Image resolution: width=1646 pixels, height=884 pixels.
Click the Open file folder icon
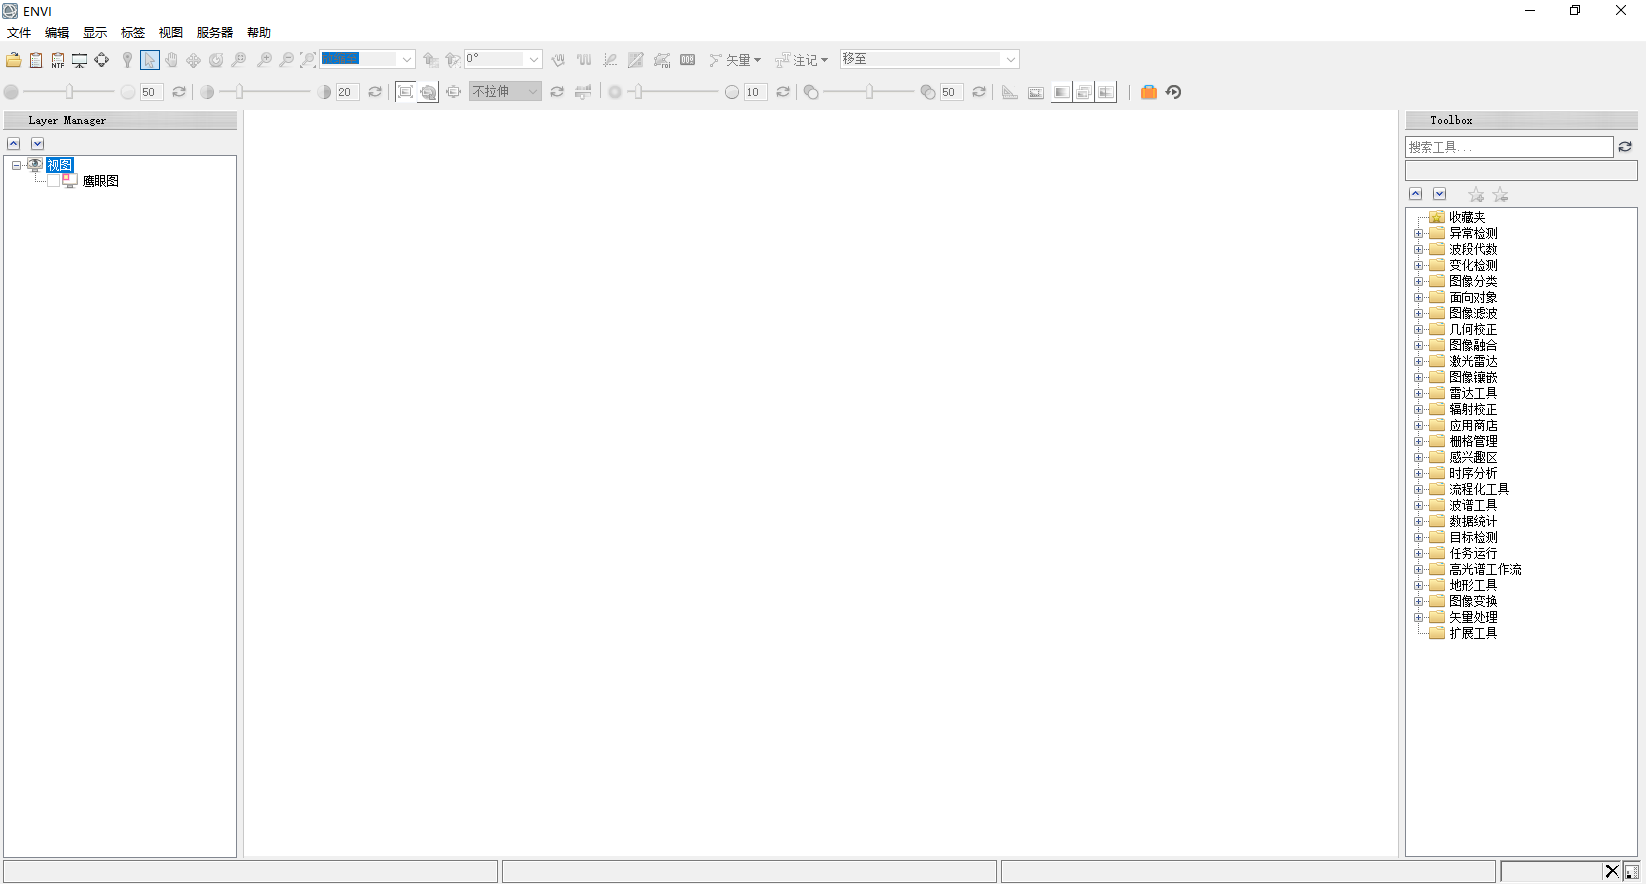(13, 60)
